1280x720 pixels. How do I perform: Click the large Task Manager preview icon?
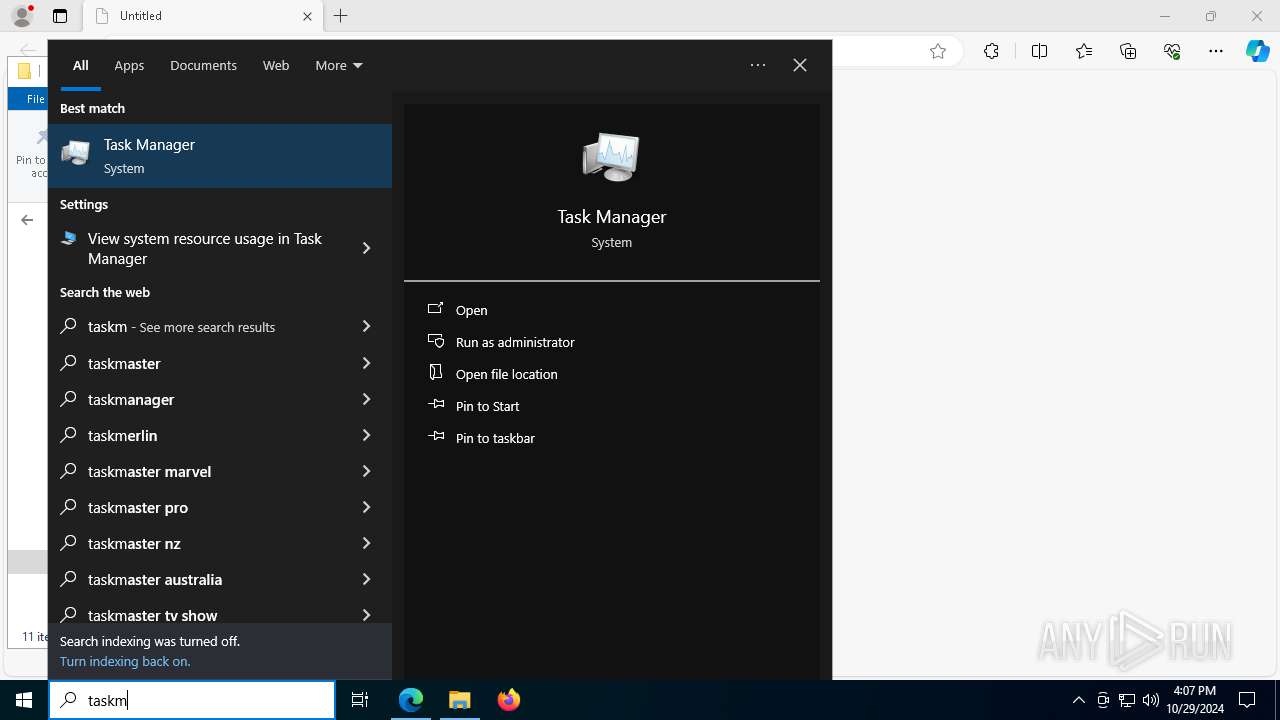tap(611, 157)
